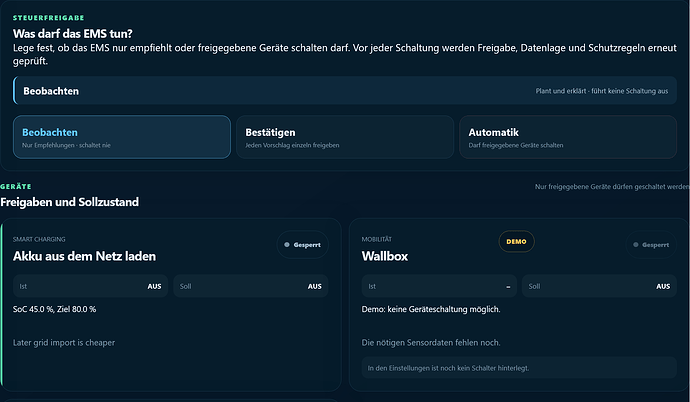Click 'Was darf das EMS tun?' heading

point(73,34)
